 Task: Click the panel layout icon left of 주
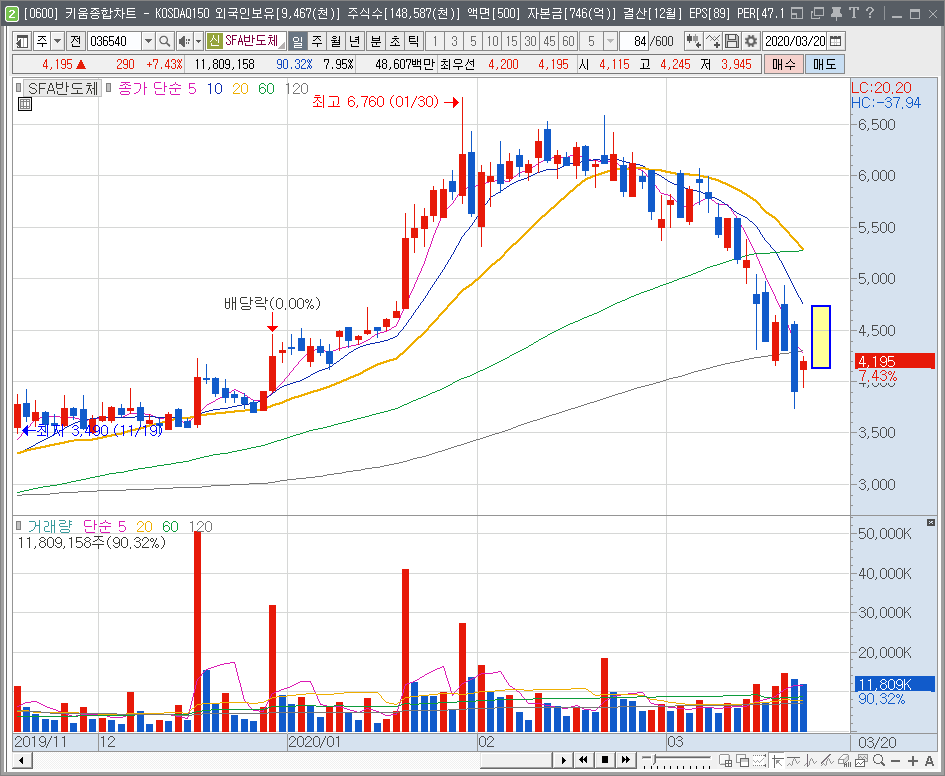click(x=22, y=41)
